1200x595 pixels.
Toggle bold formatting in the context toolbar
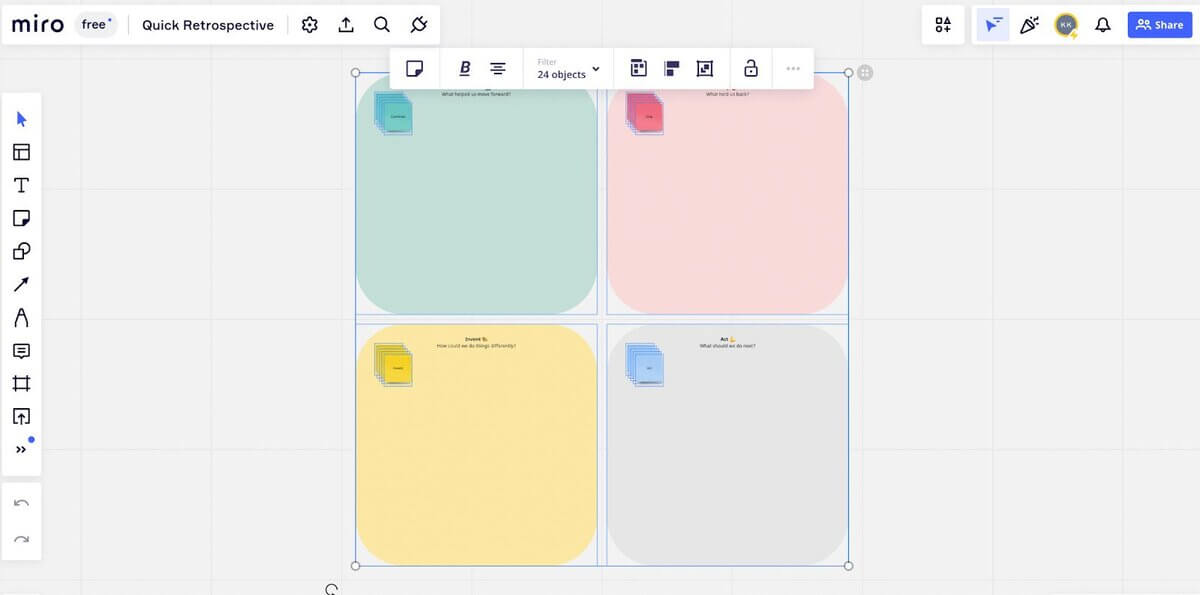coord(464,67)
